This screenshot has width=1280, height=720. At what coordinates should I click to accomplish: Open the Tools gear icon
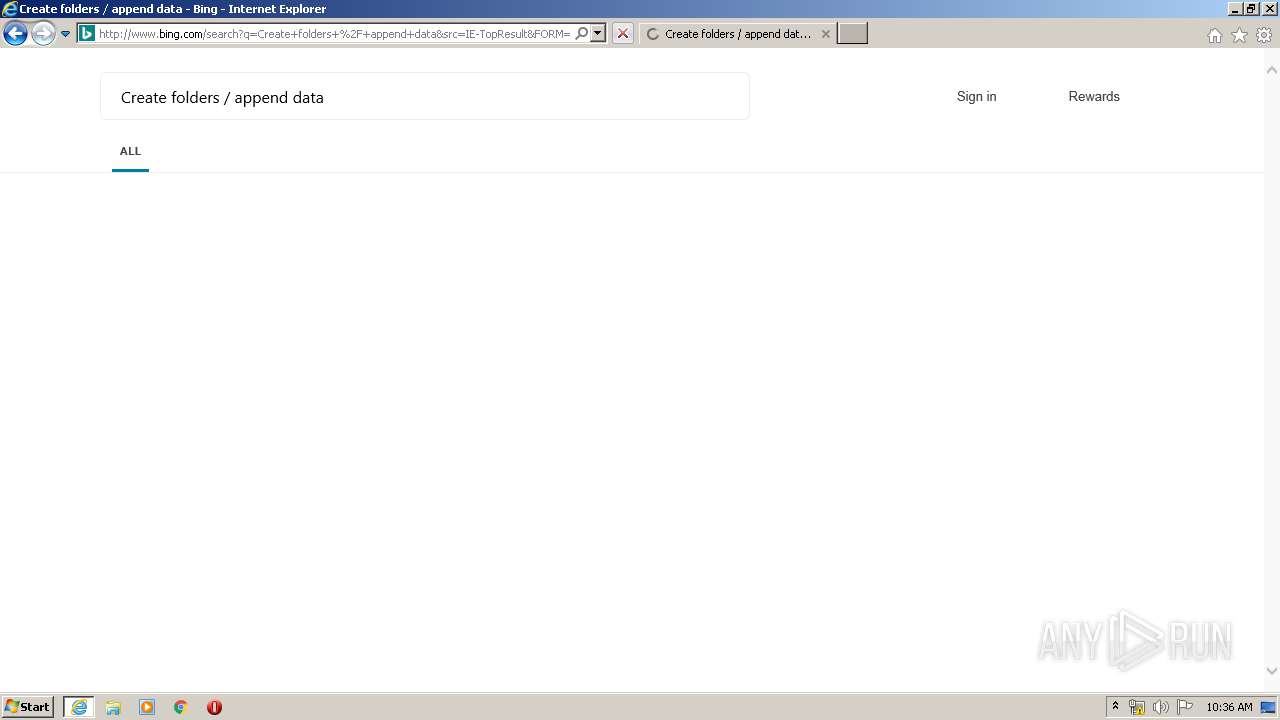click(x=1264, y=35)
